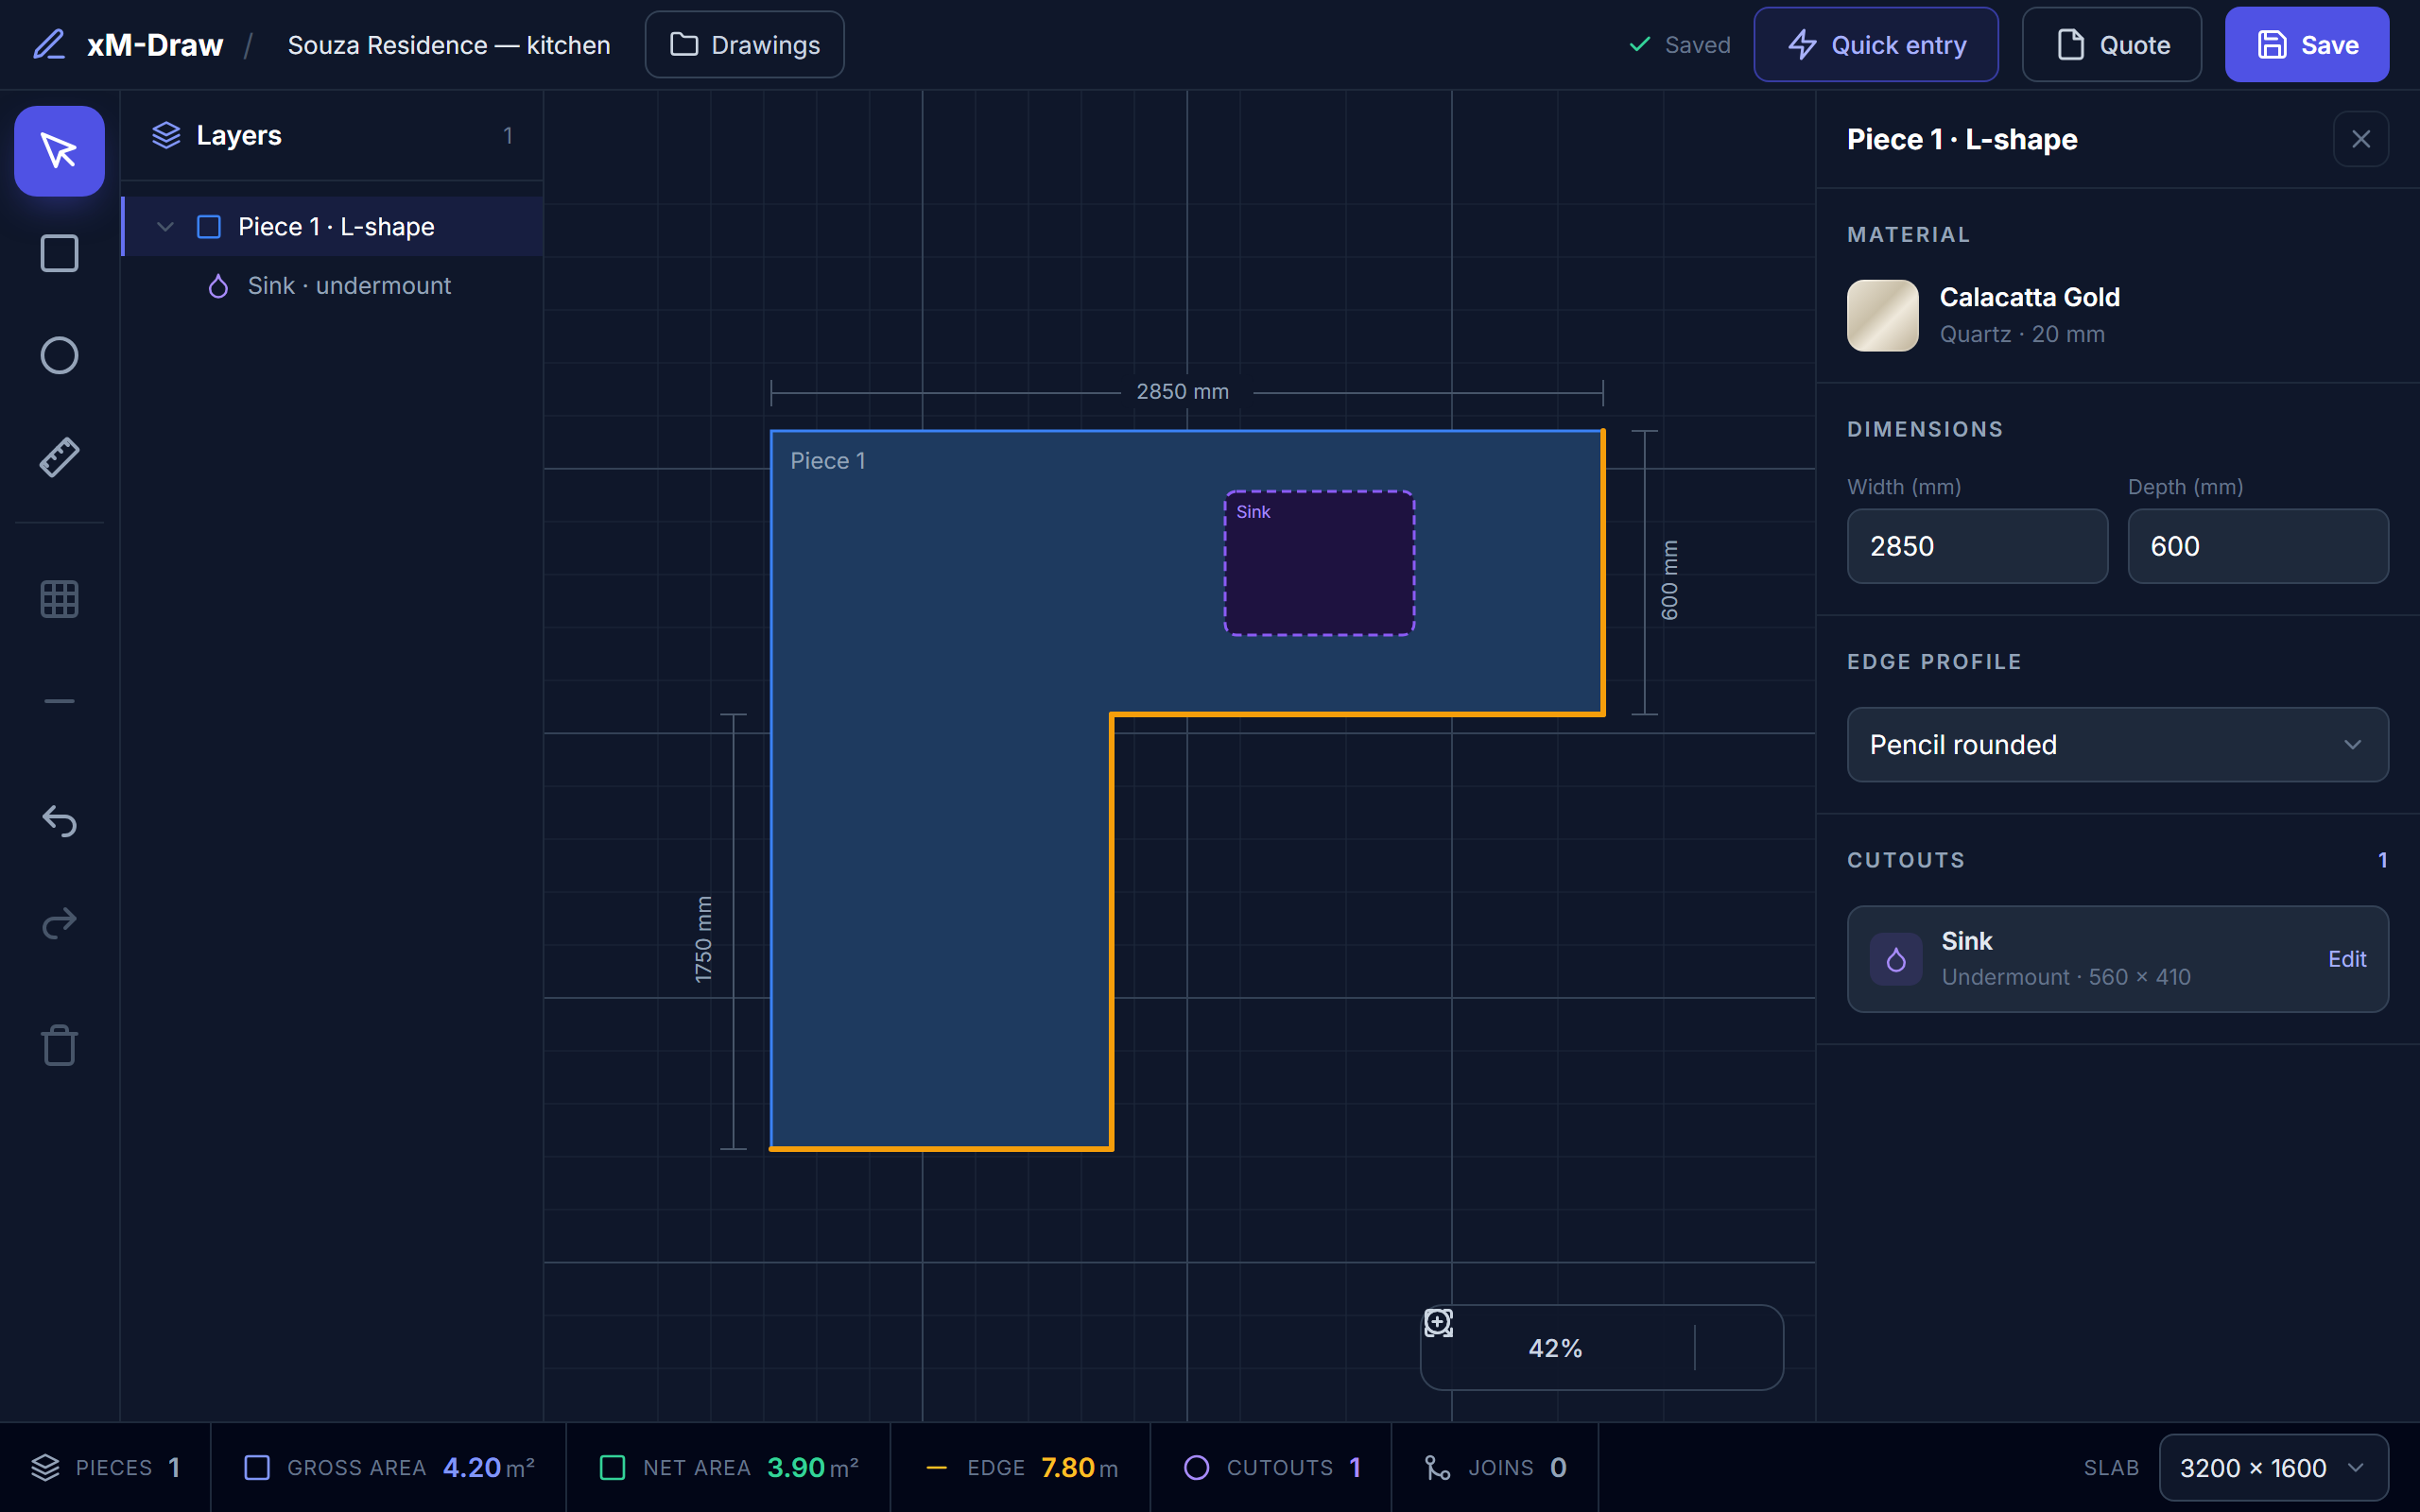Pick the Circle shape tool
This screenshot has width=2420, height=1512.
coord(59,355)
